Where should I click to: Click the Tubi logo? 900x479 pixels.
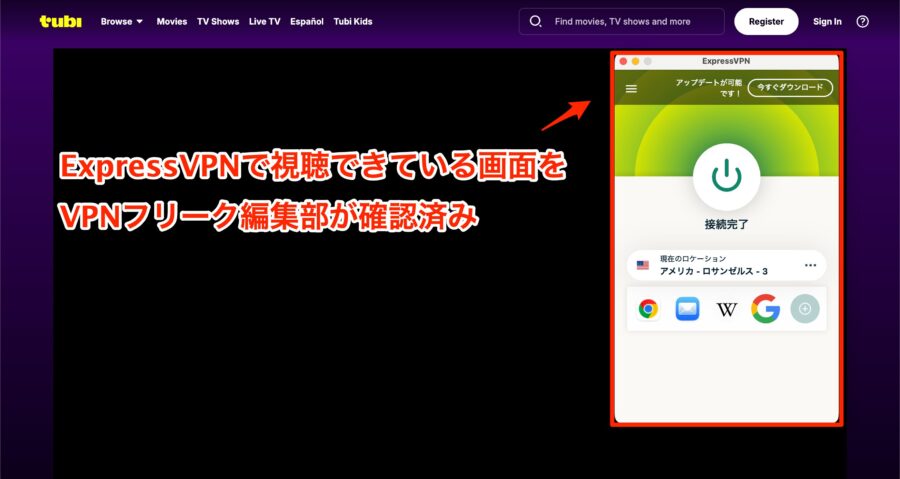pyautogui.click(x=60, y=21)
